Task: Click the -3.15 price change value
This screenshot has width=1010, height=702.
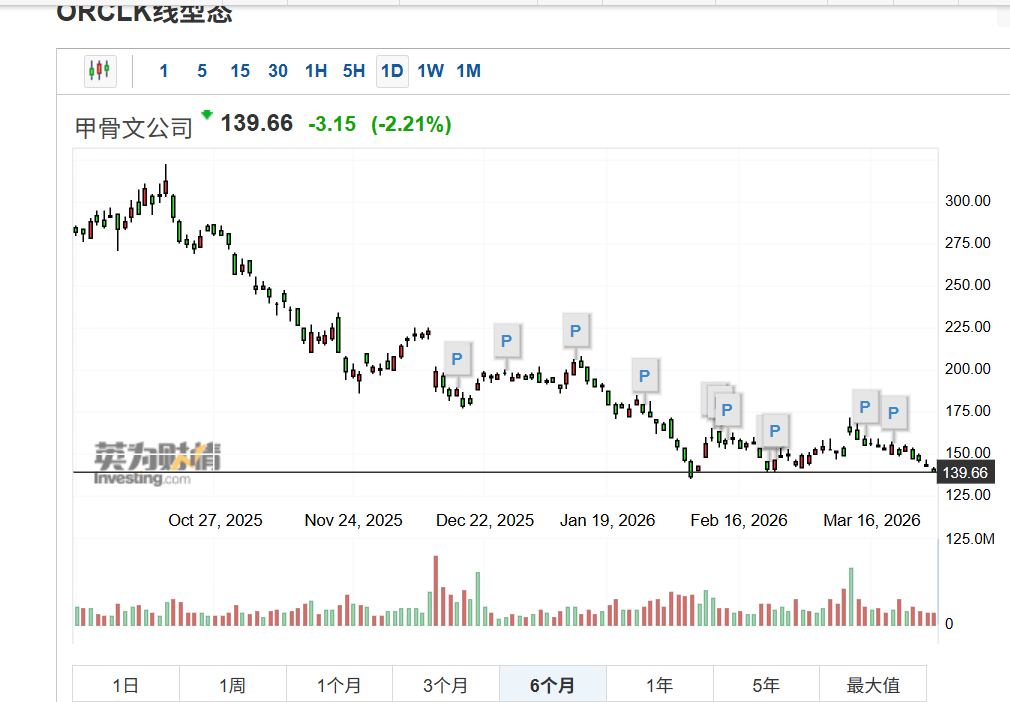Action: coord(332,124)
